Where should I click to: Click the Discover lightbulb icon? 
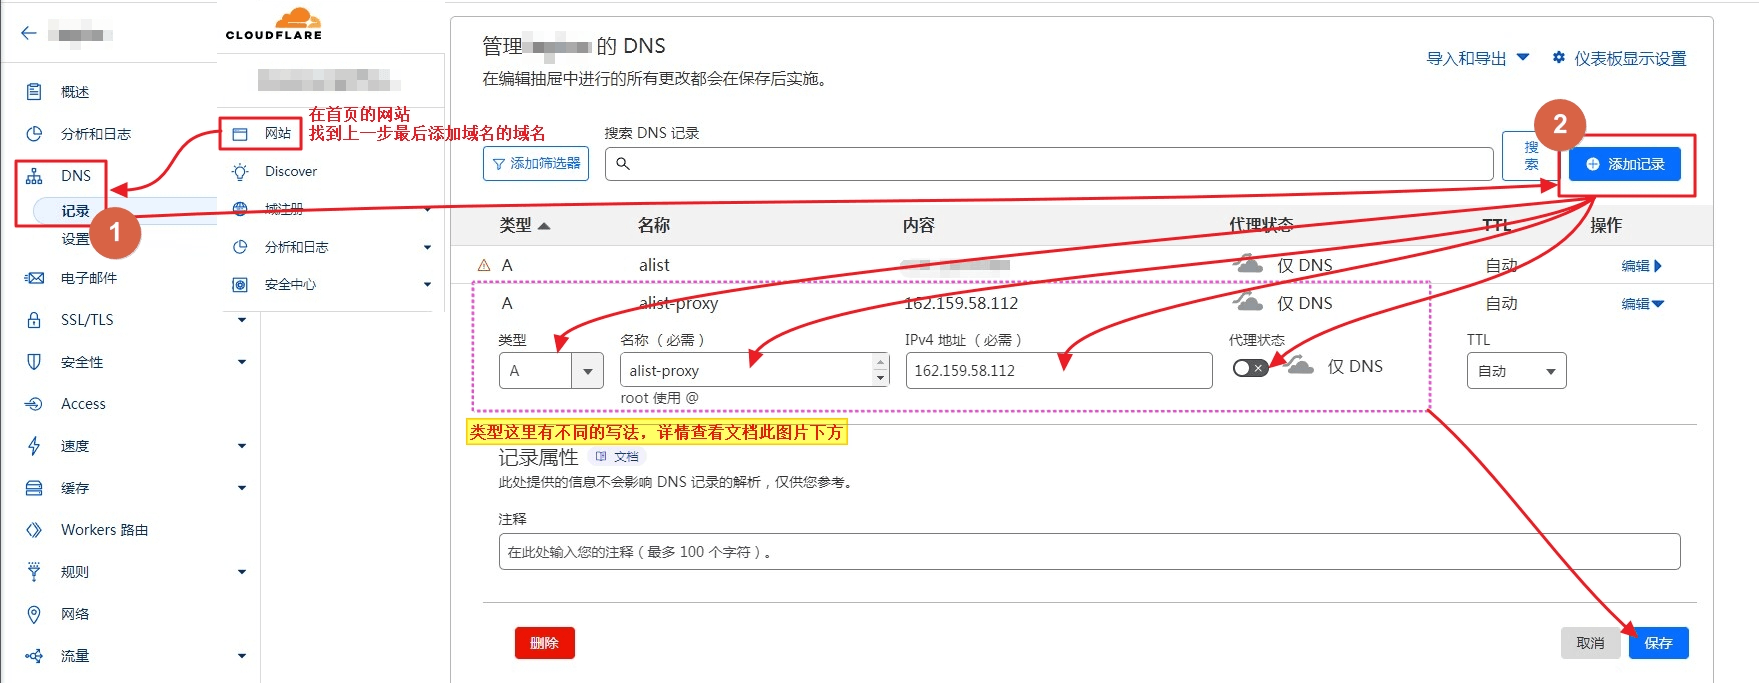click(240, 172)
